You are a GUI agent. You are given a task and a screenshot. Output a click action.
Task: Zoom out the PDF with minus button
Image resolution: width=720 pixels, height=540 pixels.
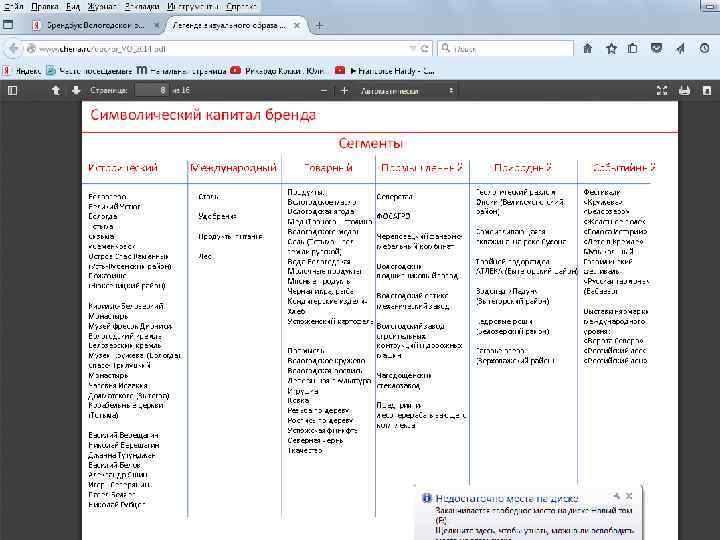tap(324, 91)
